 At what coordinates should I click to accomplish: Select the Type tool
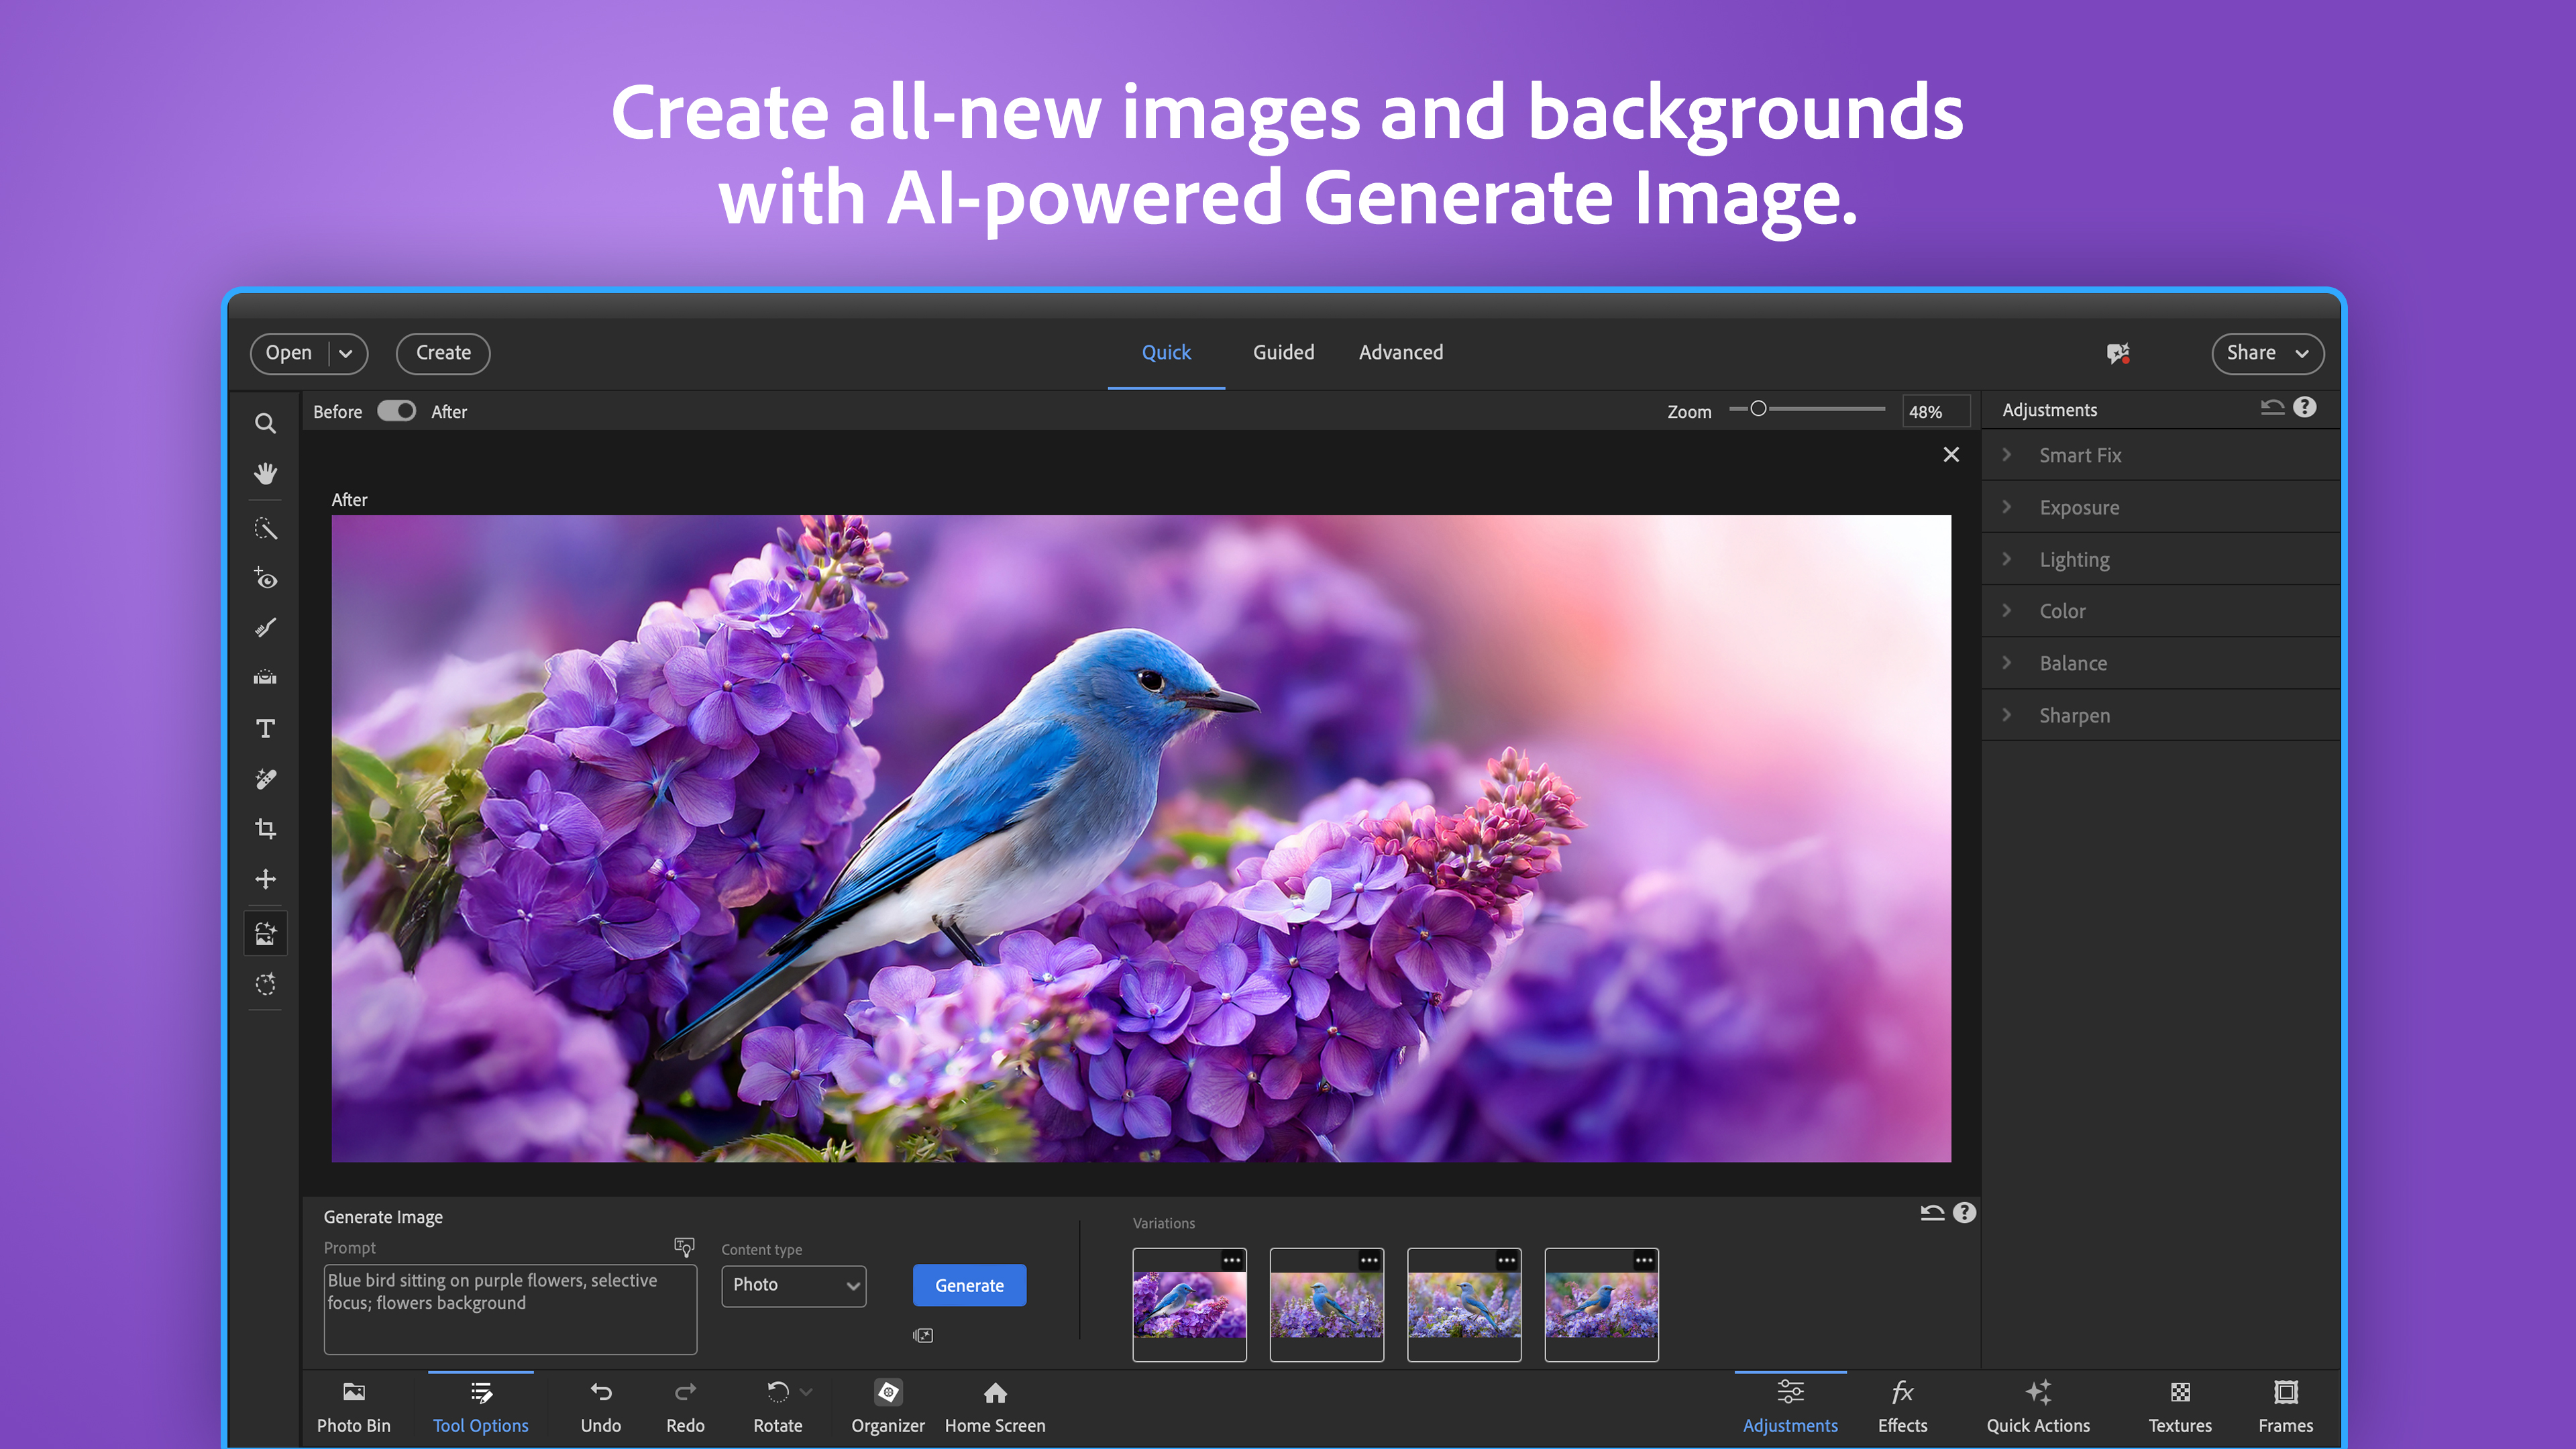point(265,728)
